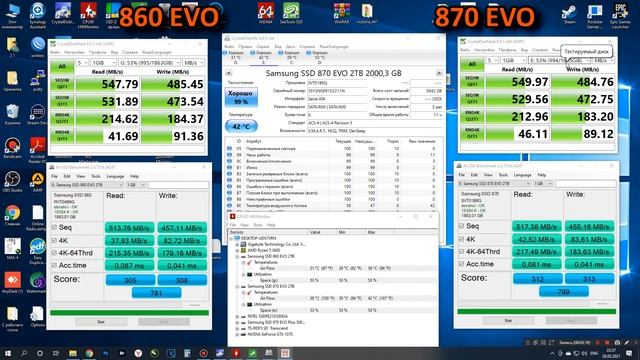Screen dimensions: 640x360
Task: Click next disk arrow in CrystalDiskInfo header
Action: pos(439,73)
